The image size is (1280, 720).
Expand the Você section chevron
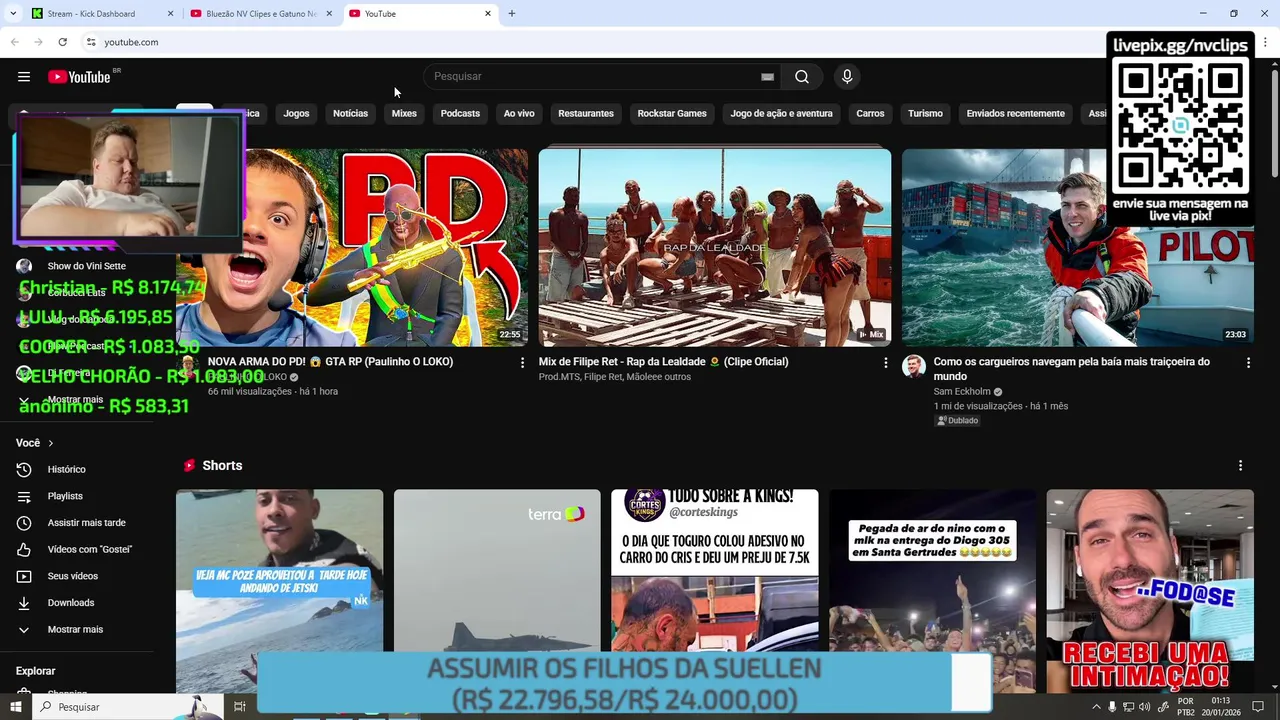tap(50, 443)
